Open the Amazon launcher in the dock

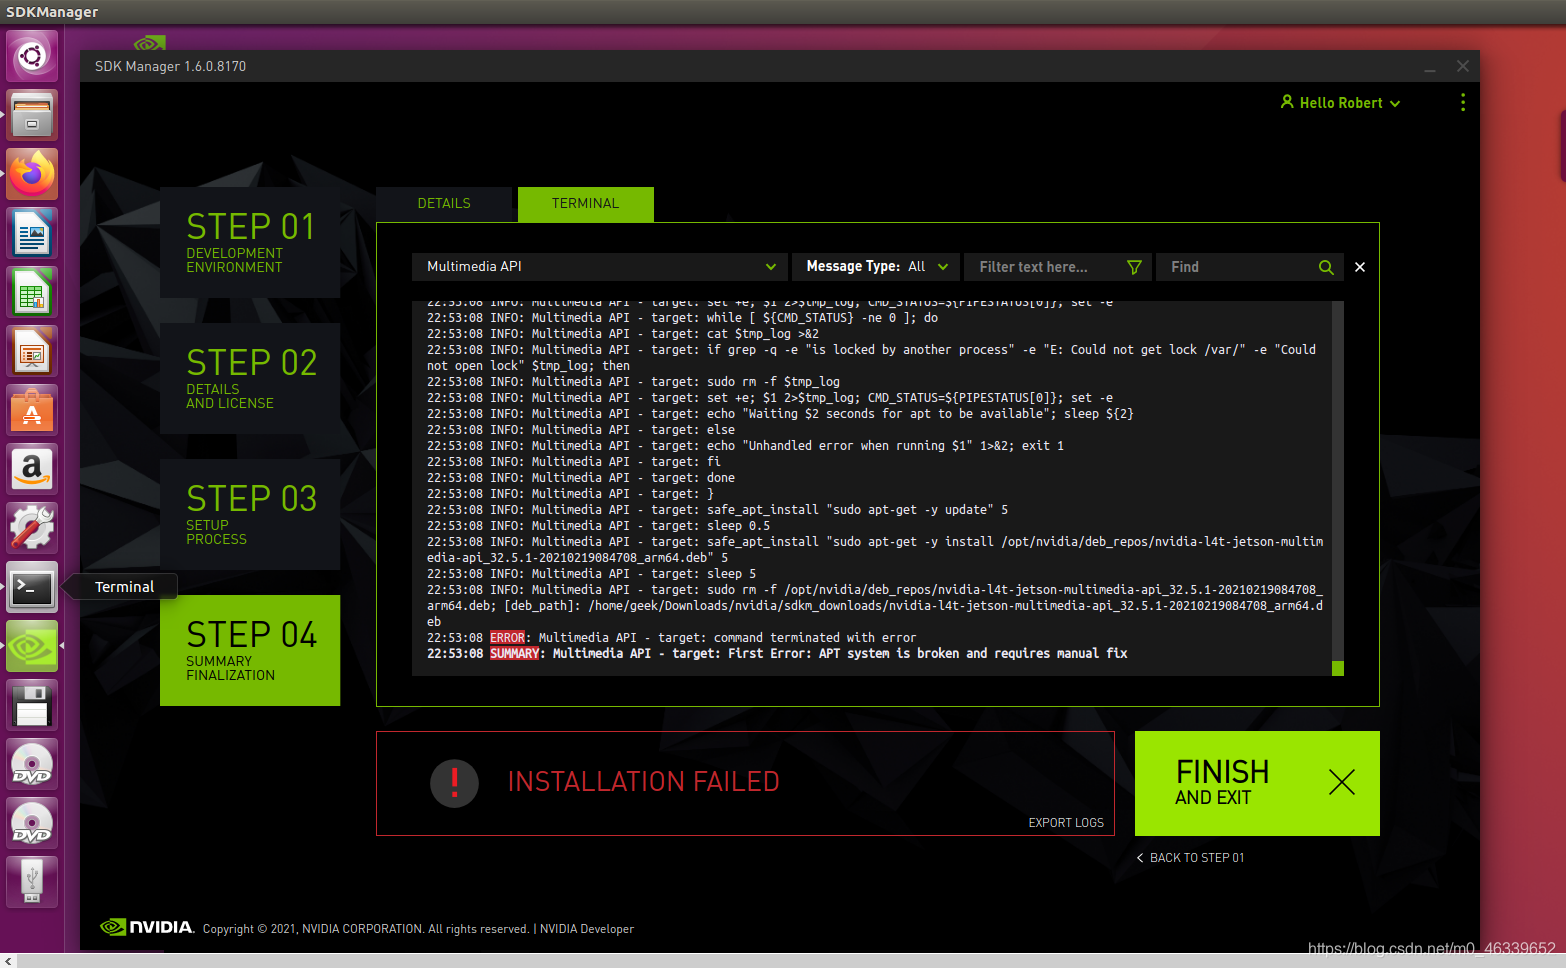point(32,469)
